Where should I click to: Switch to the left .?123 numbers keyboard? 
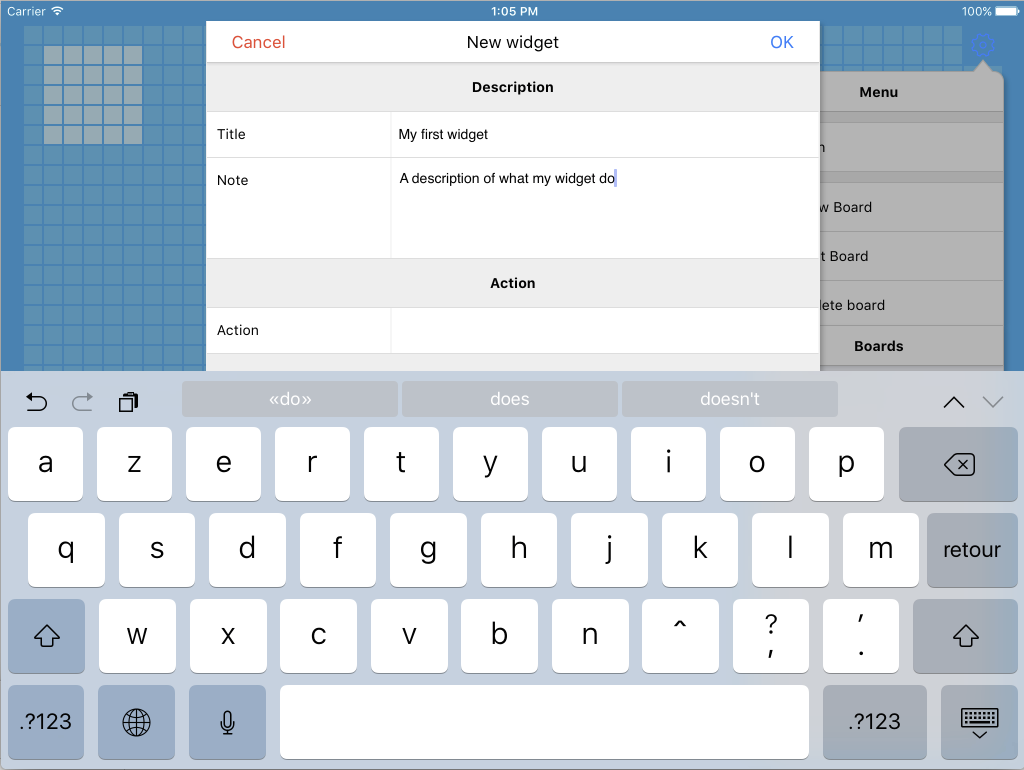tap(46, 722)
